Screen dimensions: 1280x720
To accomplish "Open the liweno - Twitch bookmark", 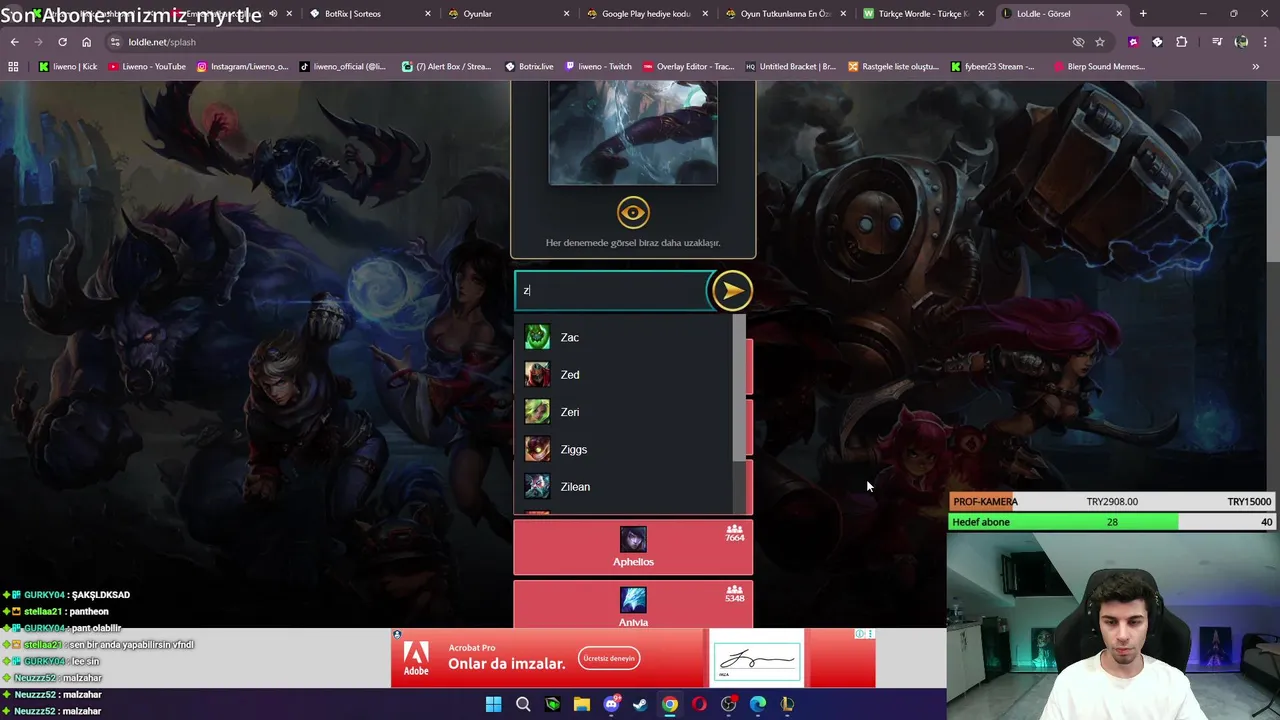I will (x=598, y=66).
